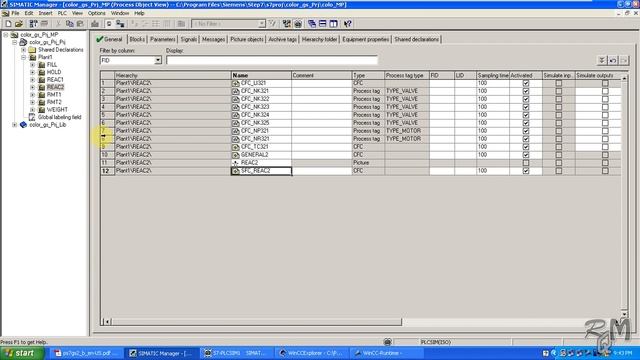Click the Cascade windows toolbar icon
640x360 pixels.
312,24
